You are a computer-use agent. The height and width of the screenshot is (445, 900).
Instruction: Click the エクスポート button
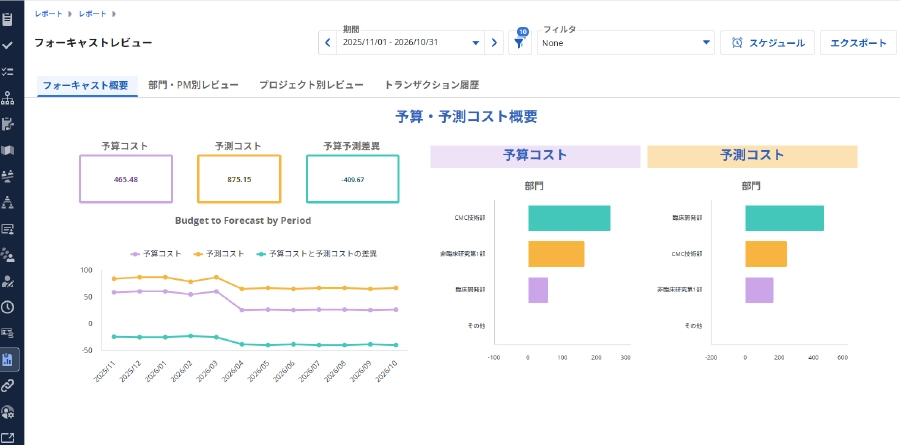click(858, 43)
